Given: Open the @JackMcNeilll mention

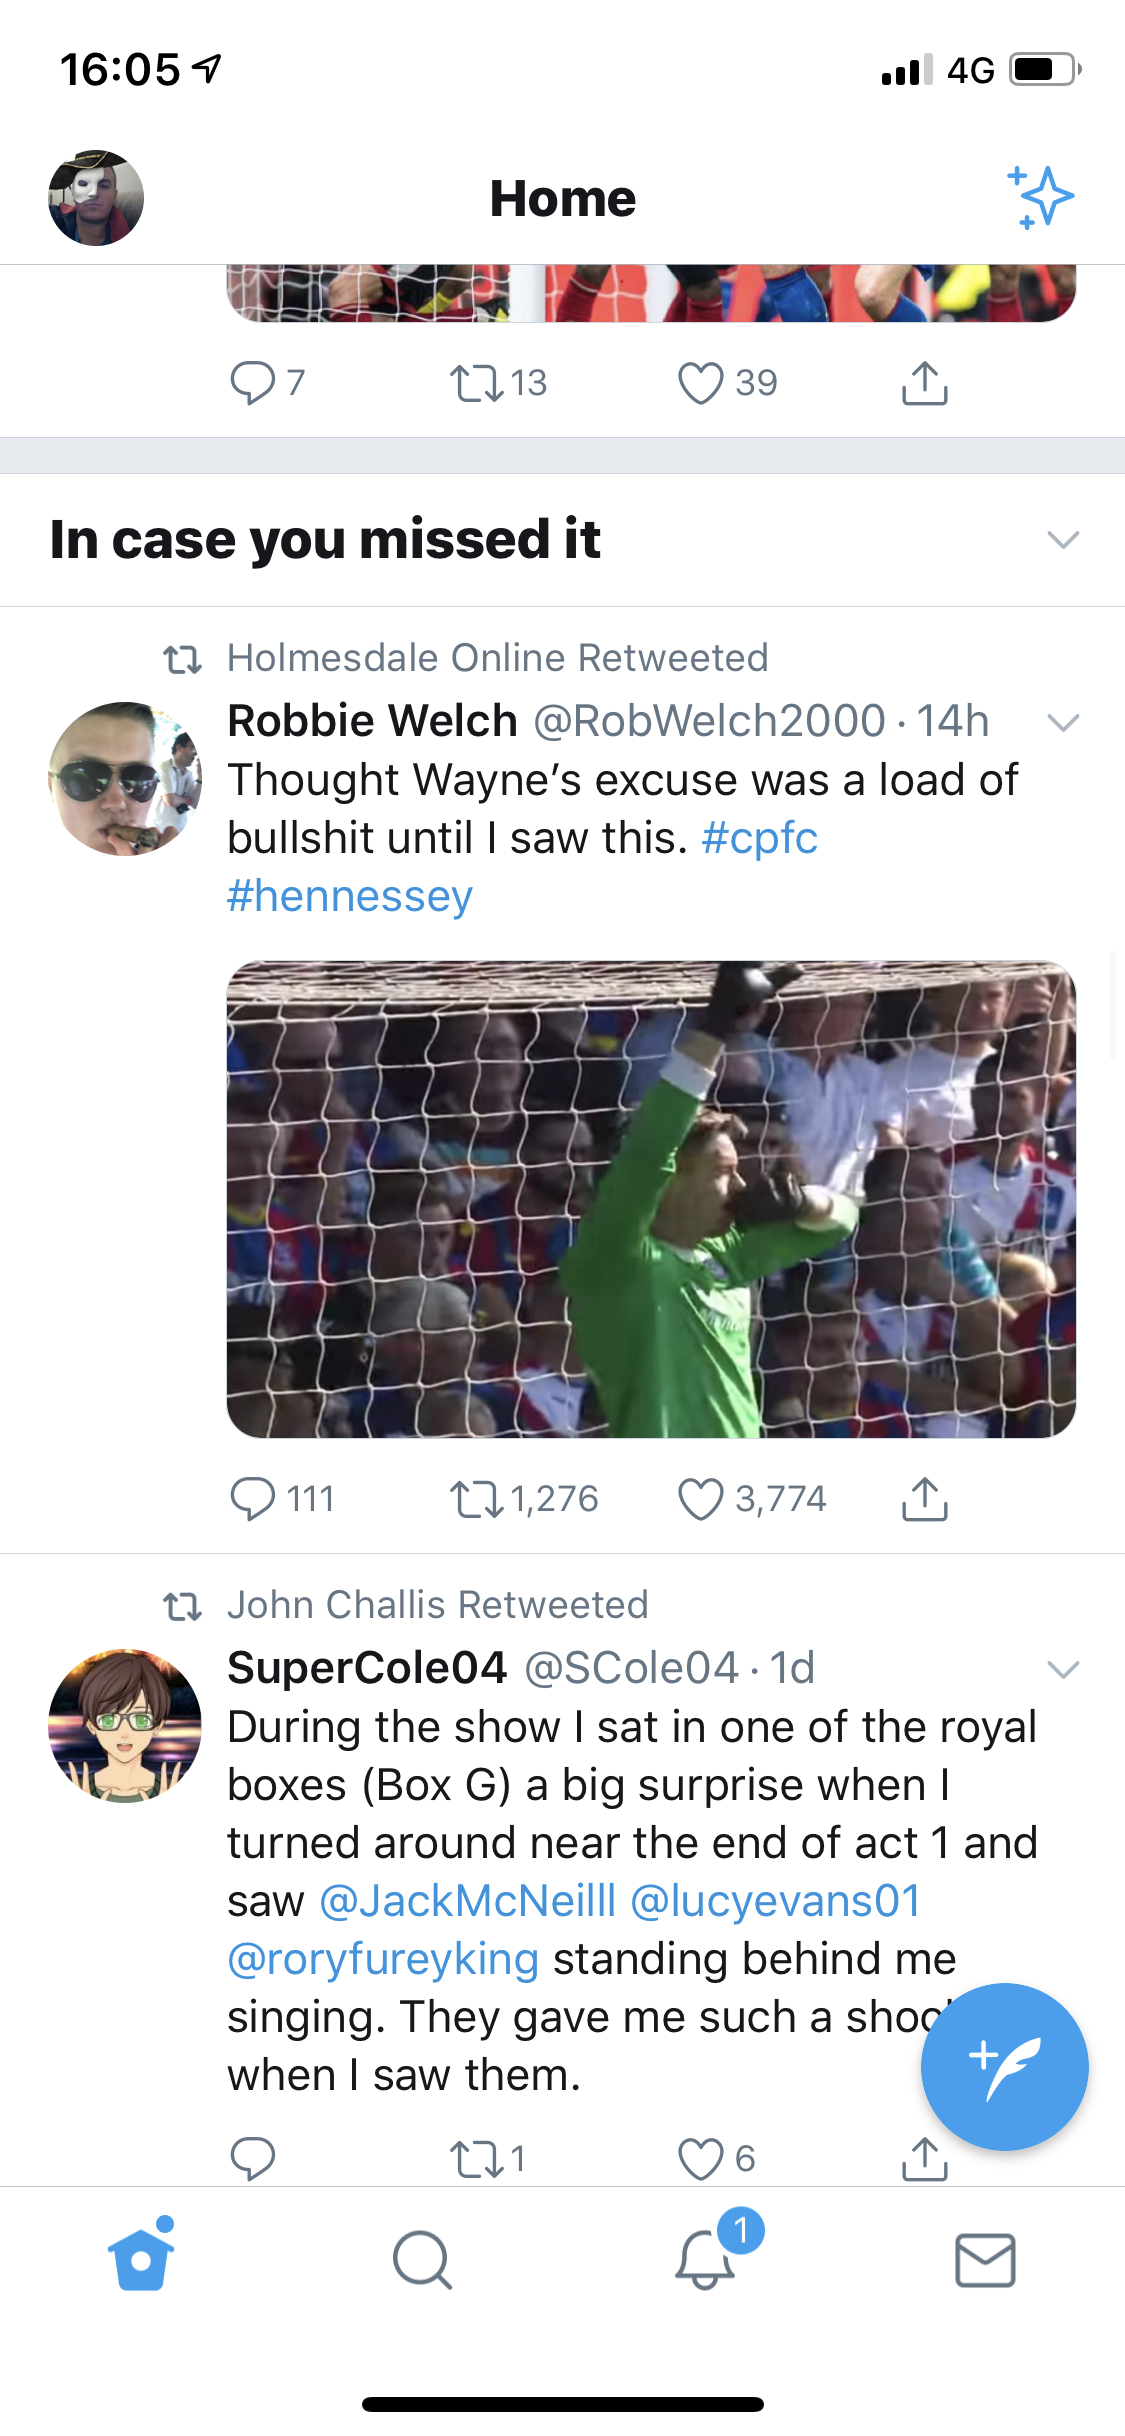Looking at the screenshot, I should pyautogui.click(x=467, y=1901).
